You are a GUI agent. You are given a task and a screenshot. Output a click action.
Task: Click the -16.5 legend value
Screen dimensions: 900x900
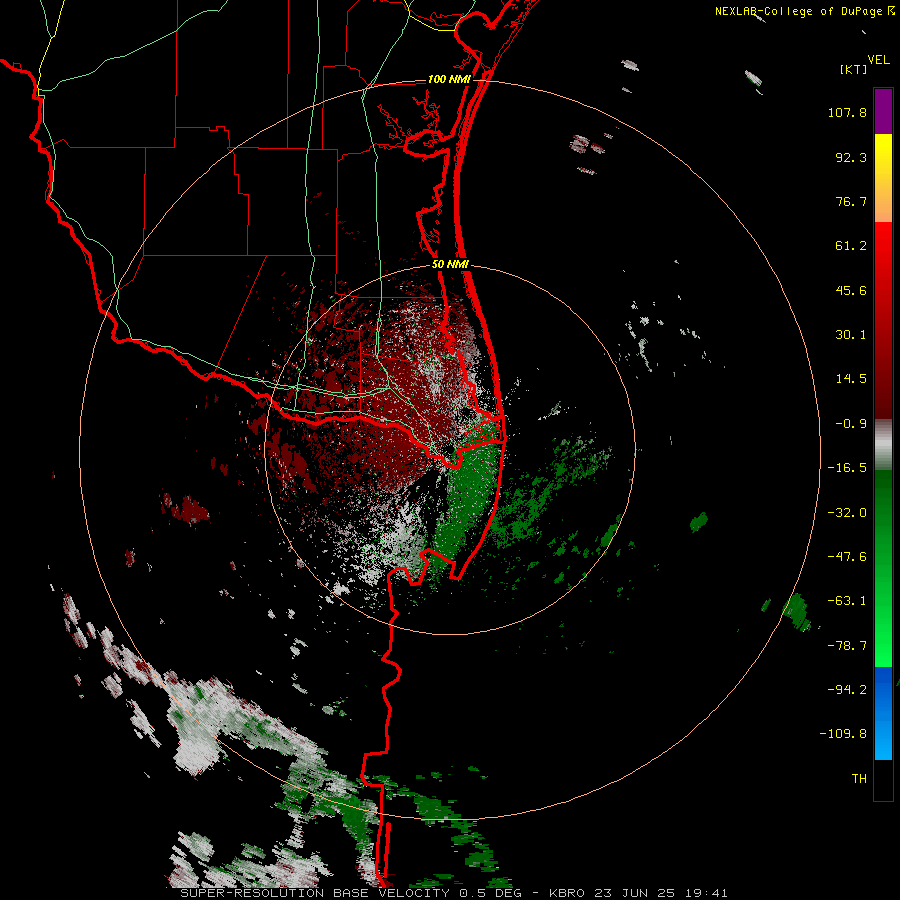coord(847,468)
